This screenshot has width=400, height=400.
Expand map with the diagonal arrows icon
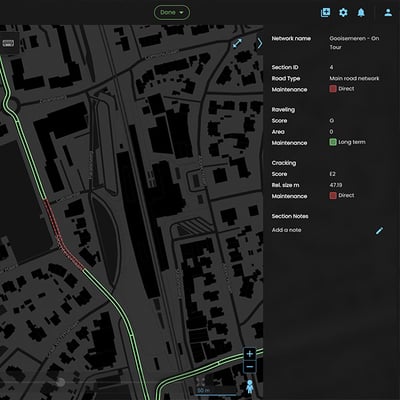click(x=237, y=43)
